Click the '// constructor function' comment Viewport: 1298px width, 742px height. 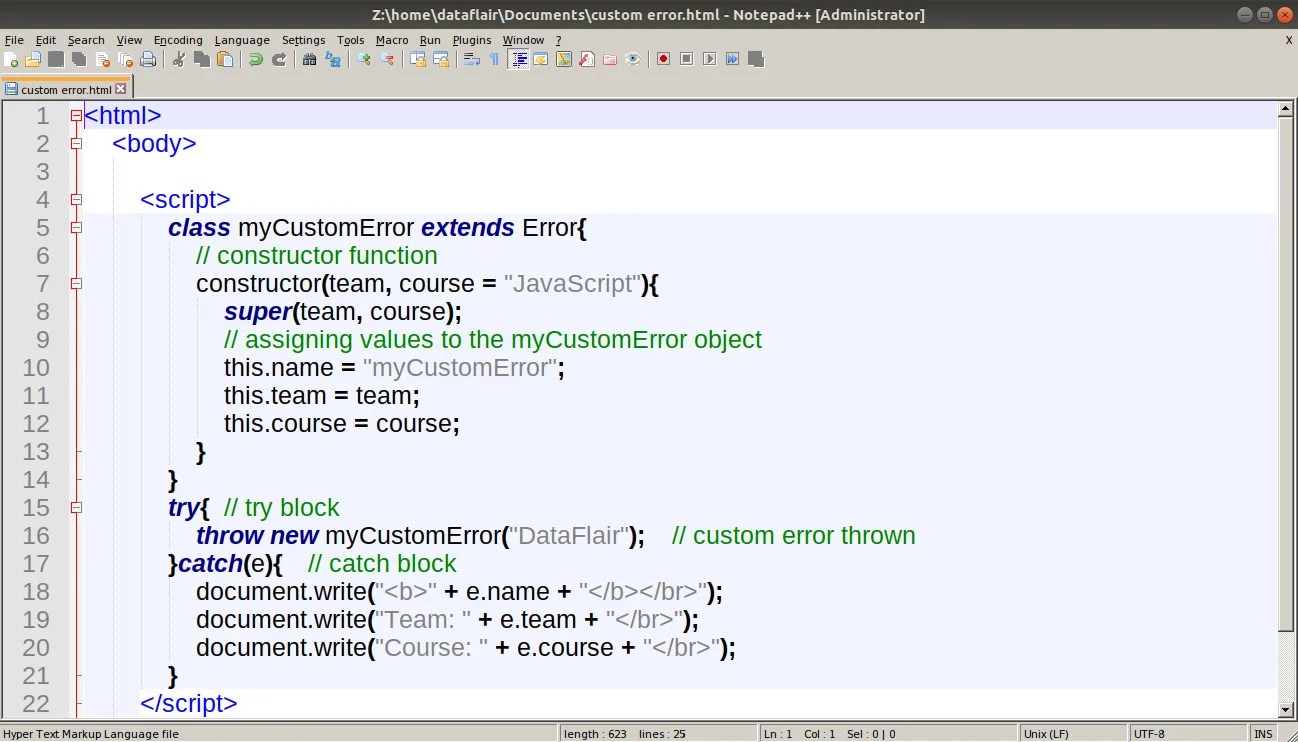(x=317, y=256)
